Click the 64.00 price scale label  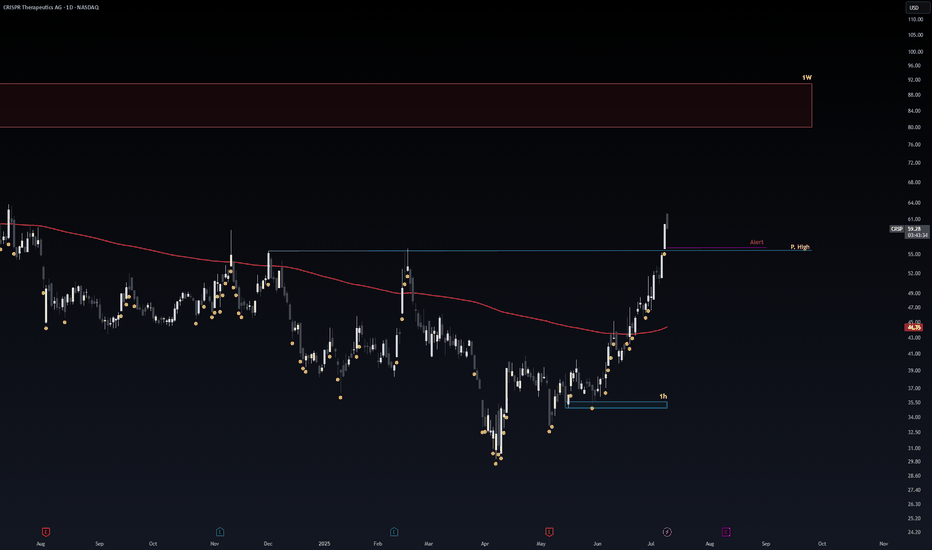click(x=915, y=203)
